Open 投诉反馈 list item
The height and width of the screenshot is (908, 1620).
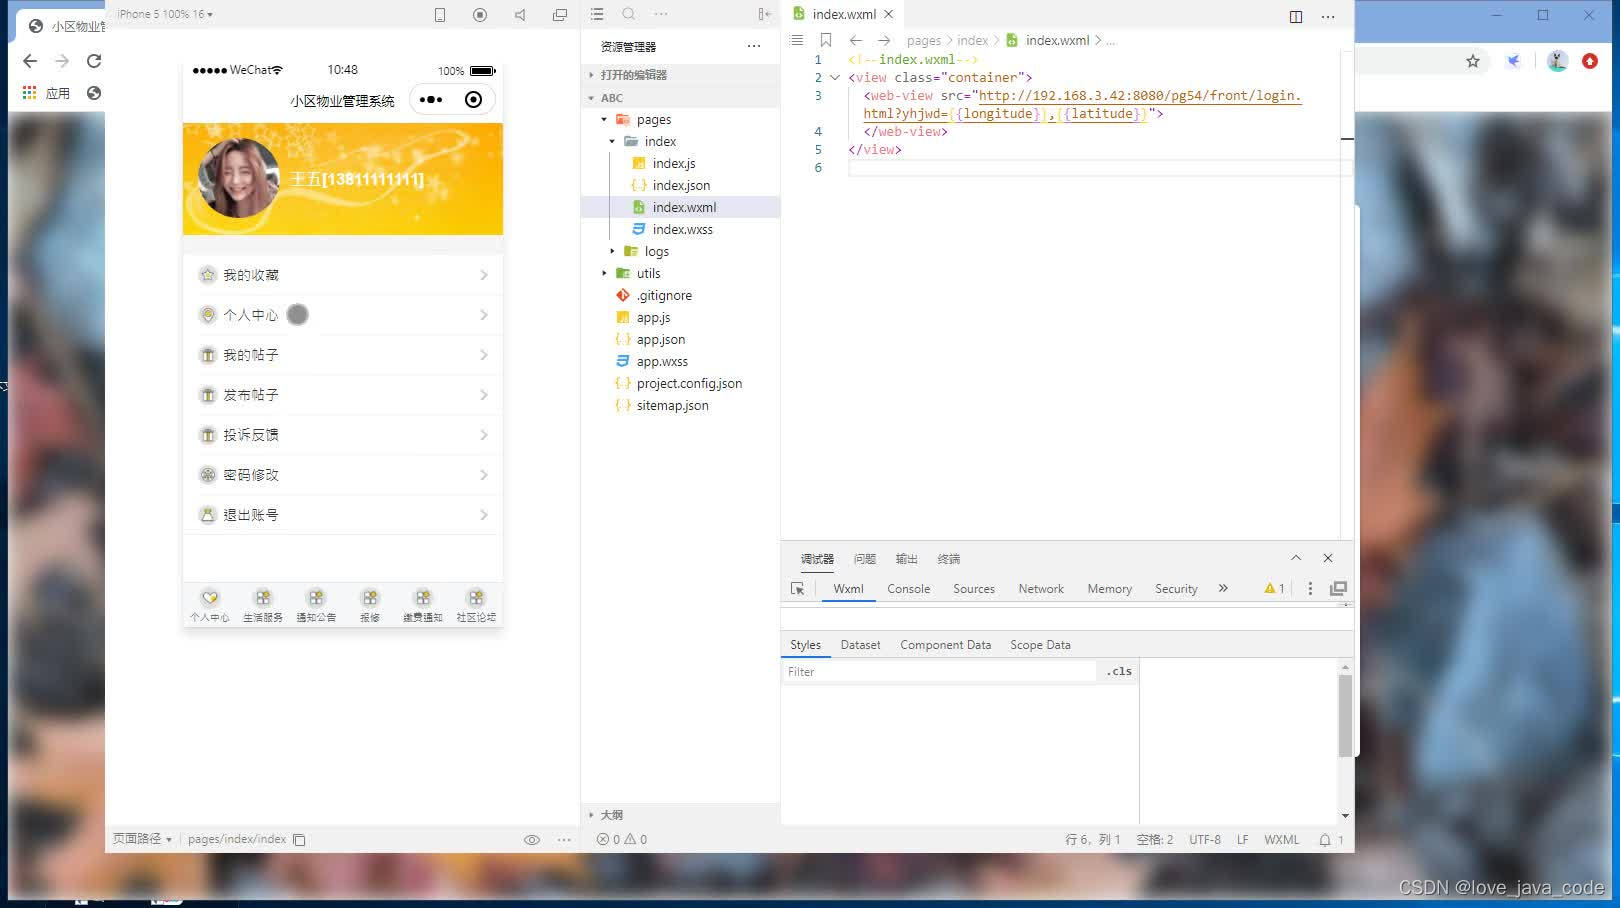tap(343, 435)
